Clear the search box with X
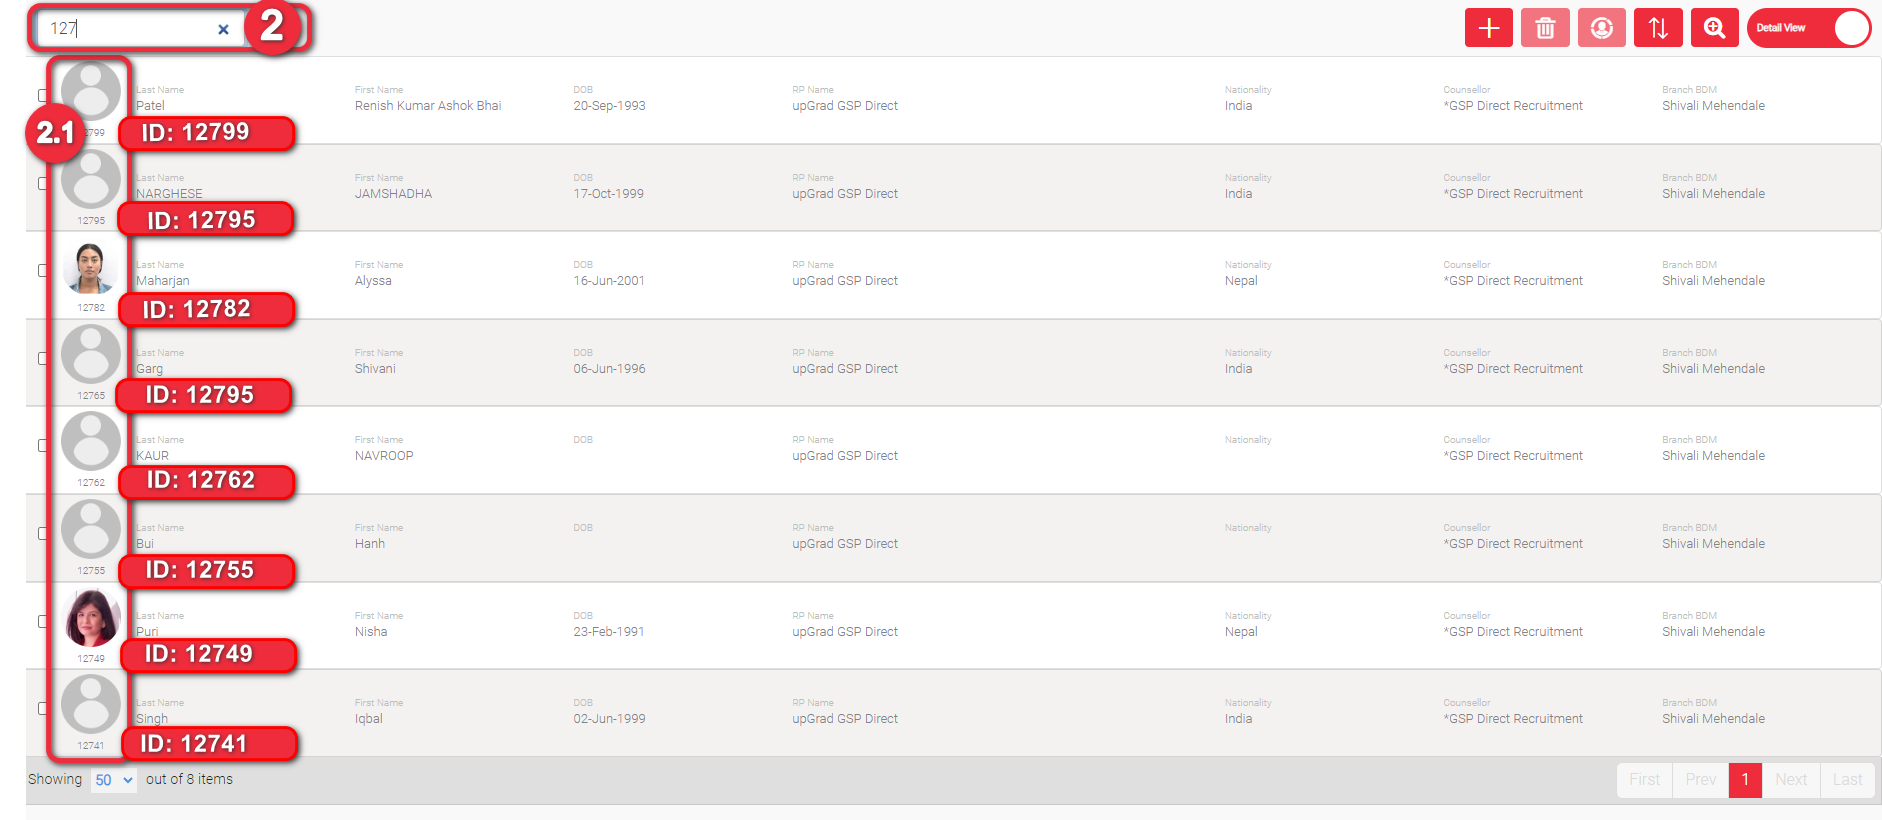Viewport: 1882px width, 820px height. [x=223, y=29]
